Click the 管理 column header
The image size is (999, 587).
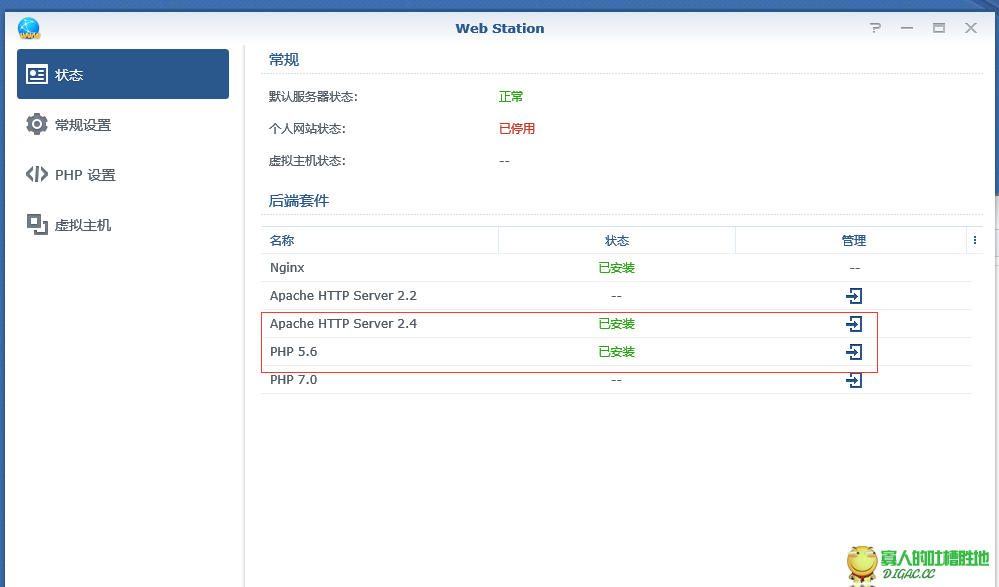[851, 240]
